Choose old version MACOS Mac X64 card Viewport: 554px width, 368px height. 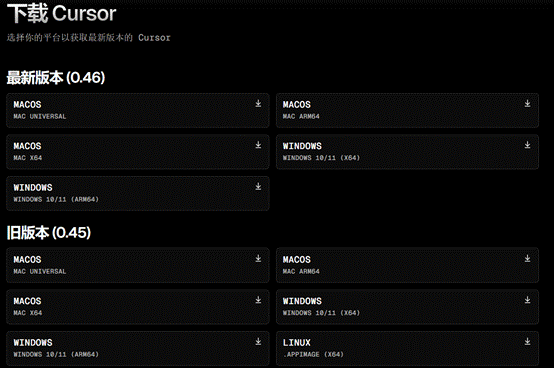[138, 307]
